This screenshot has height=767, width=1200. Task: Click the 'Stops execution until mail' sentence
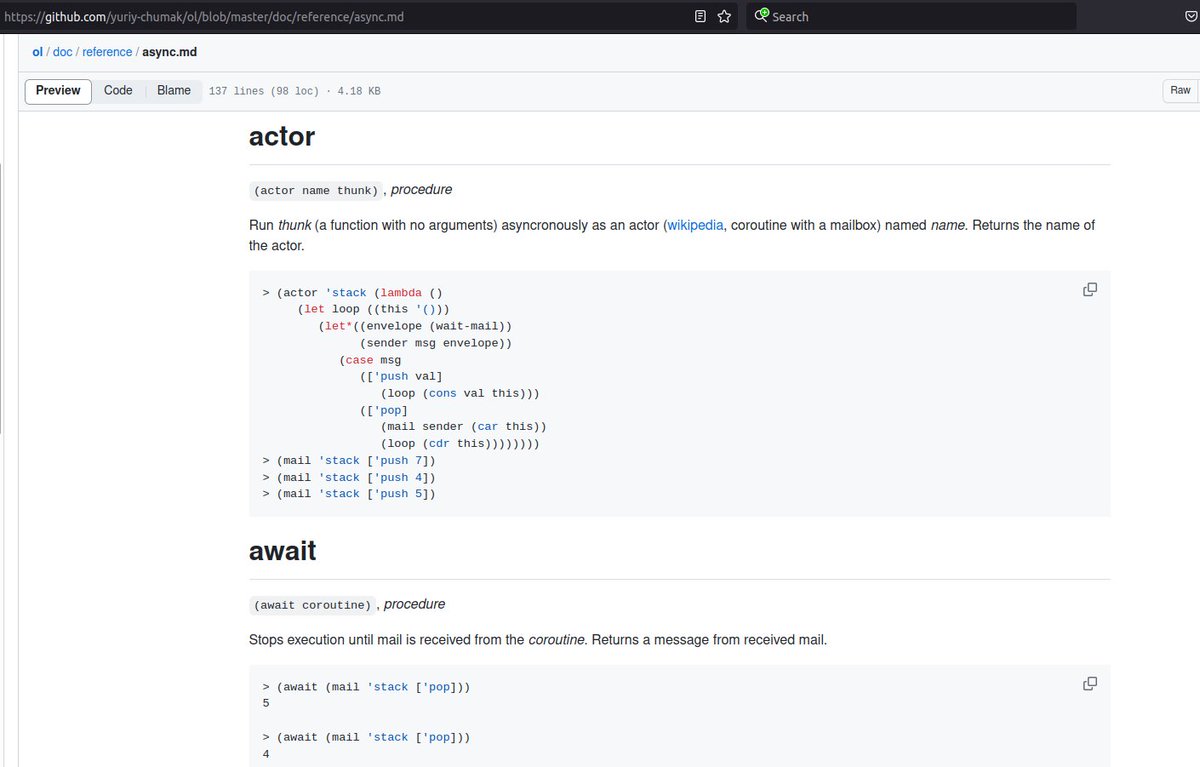(x=538, y=639)
